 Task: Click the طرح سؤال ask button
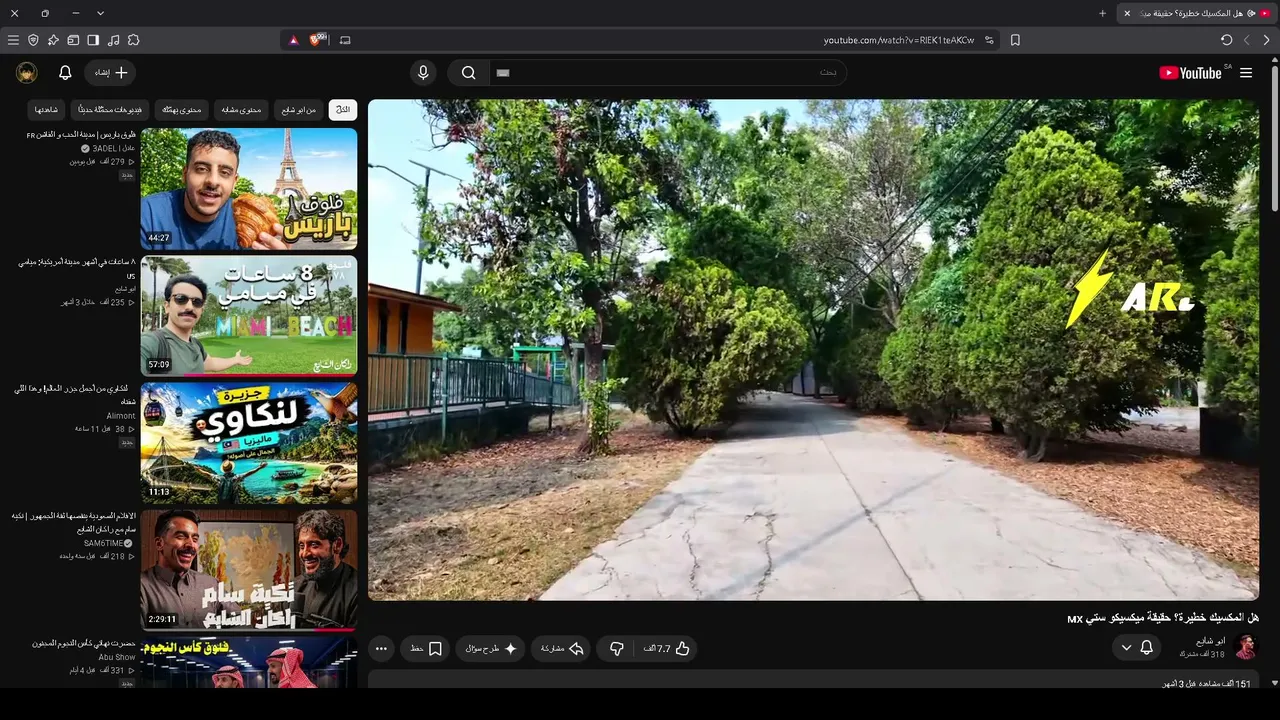[x=490, y=649]
